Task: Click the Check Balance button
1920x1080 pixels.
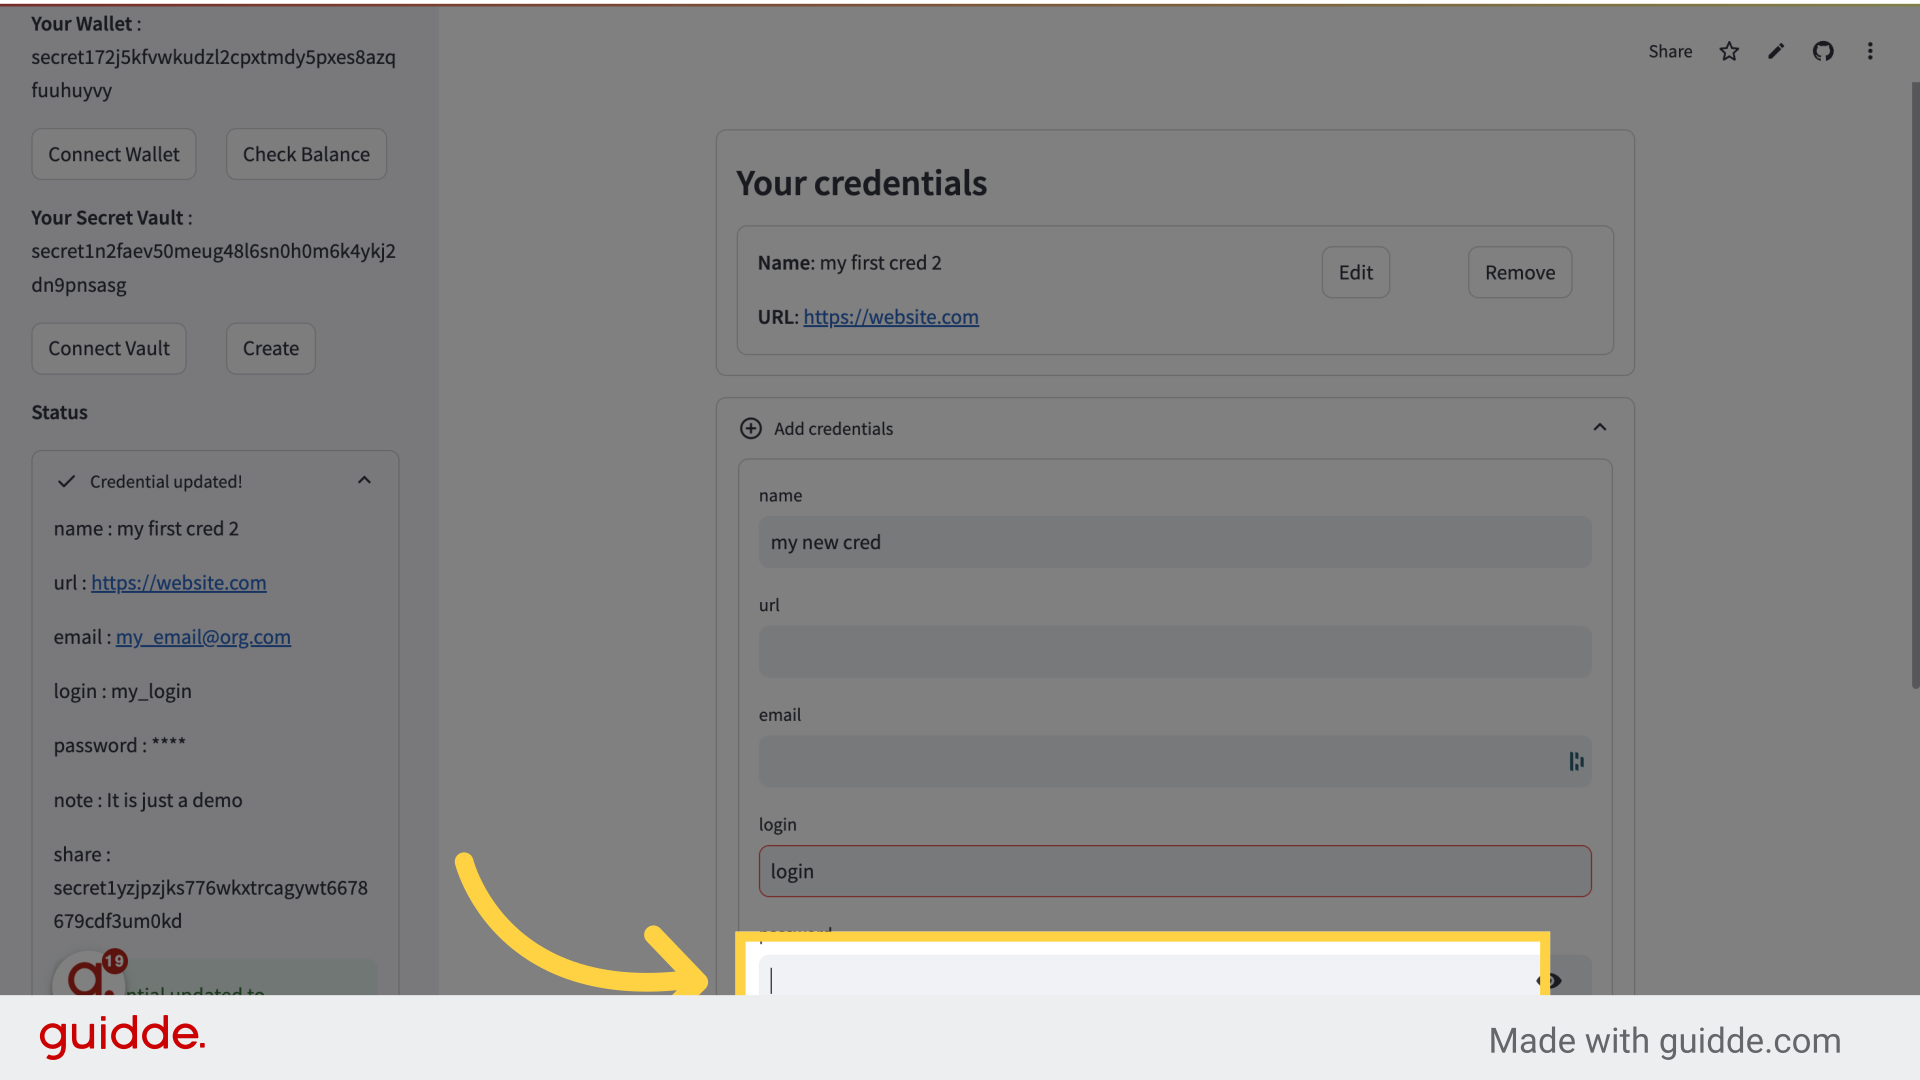Action: [x=306, y=154]
